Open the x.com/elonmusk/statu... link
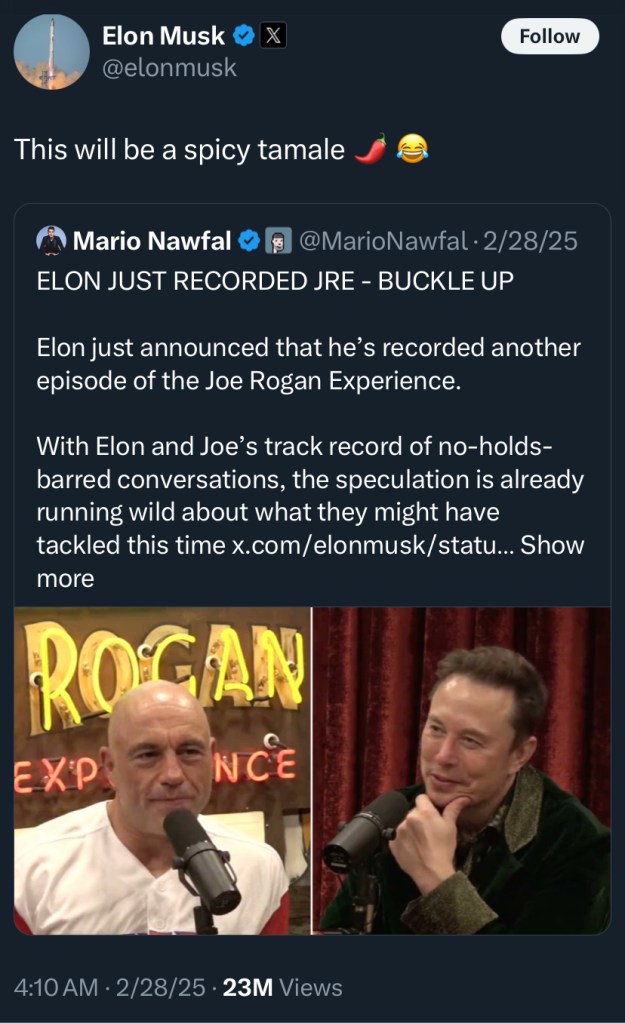The width and height of the screenshot is (625, 1023). (372, 546)
